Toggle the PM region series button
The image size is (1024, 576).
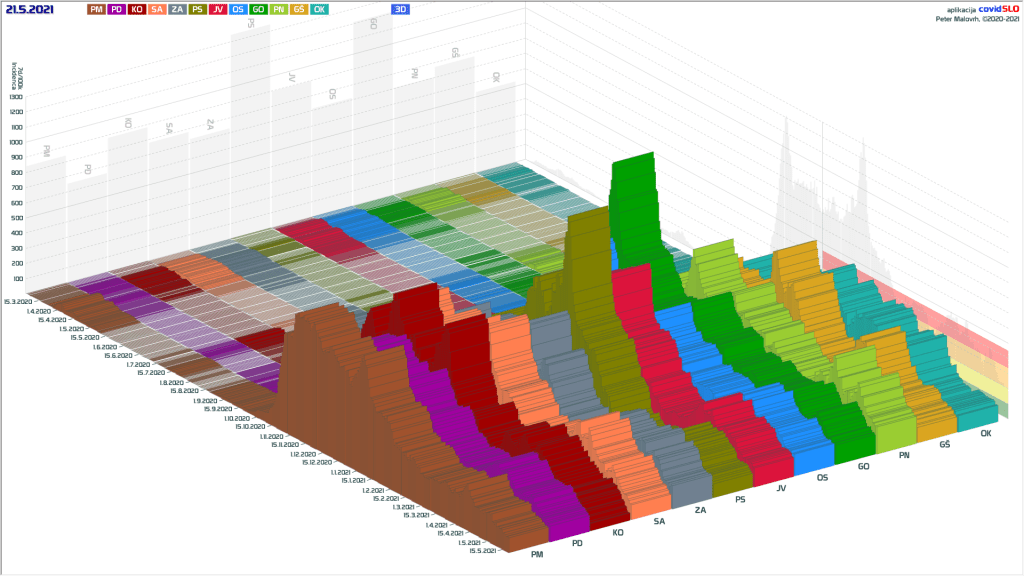(x=97, y=9)
